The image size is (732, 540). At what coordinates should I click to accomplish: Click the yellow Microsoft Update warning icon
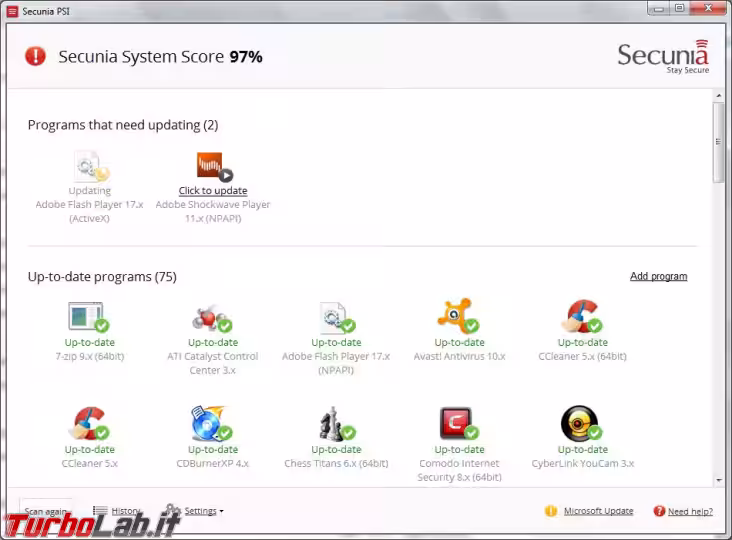pos(551,511)
